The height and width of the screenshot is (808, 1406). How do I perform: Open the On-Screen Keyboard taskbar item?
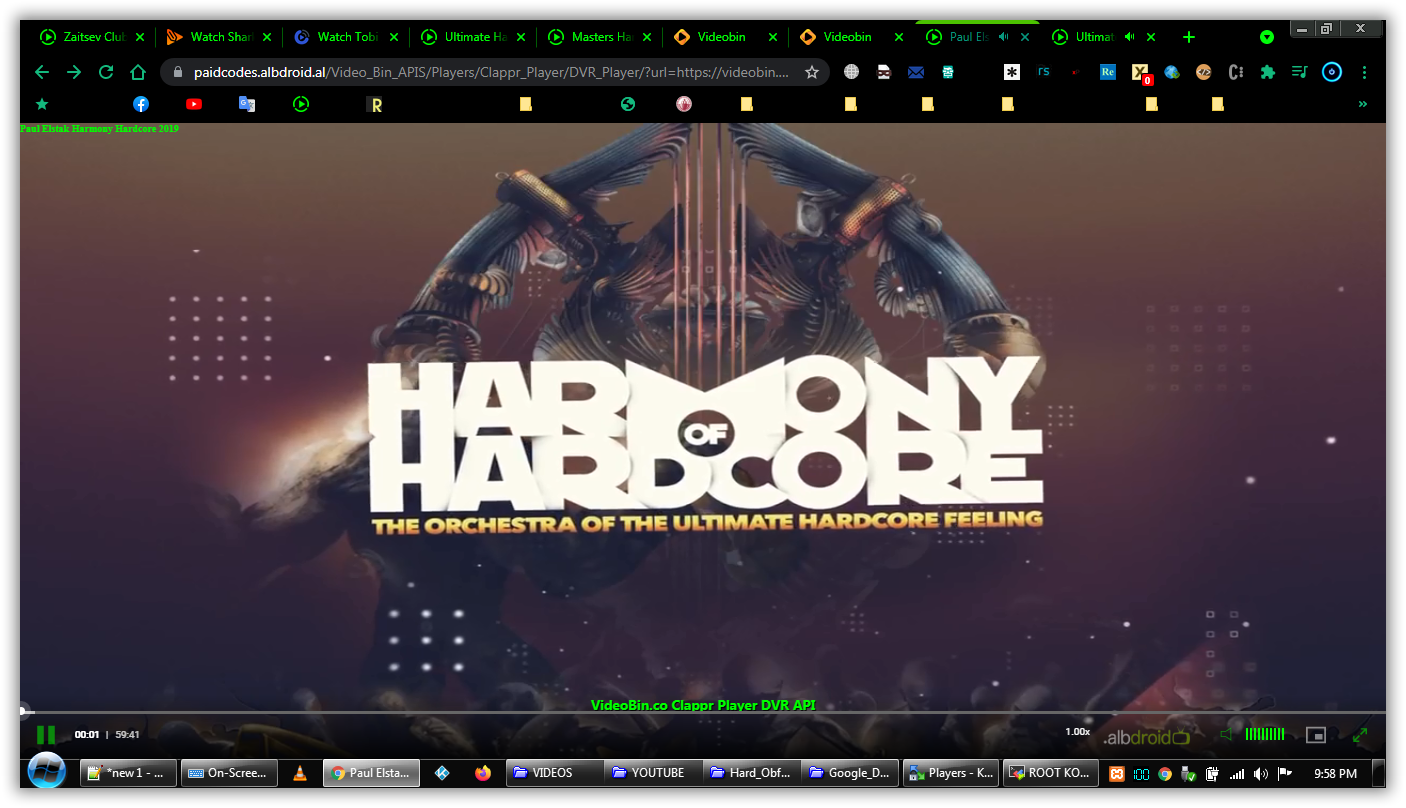(231, 773)
